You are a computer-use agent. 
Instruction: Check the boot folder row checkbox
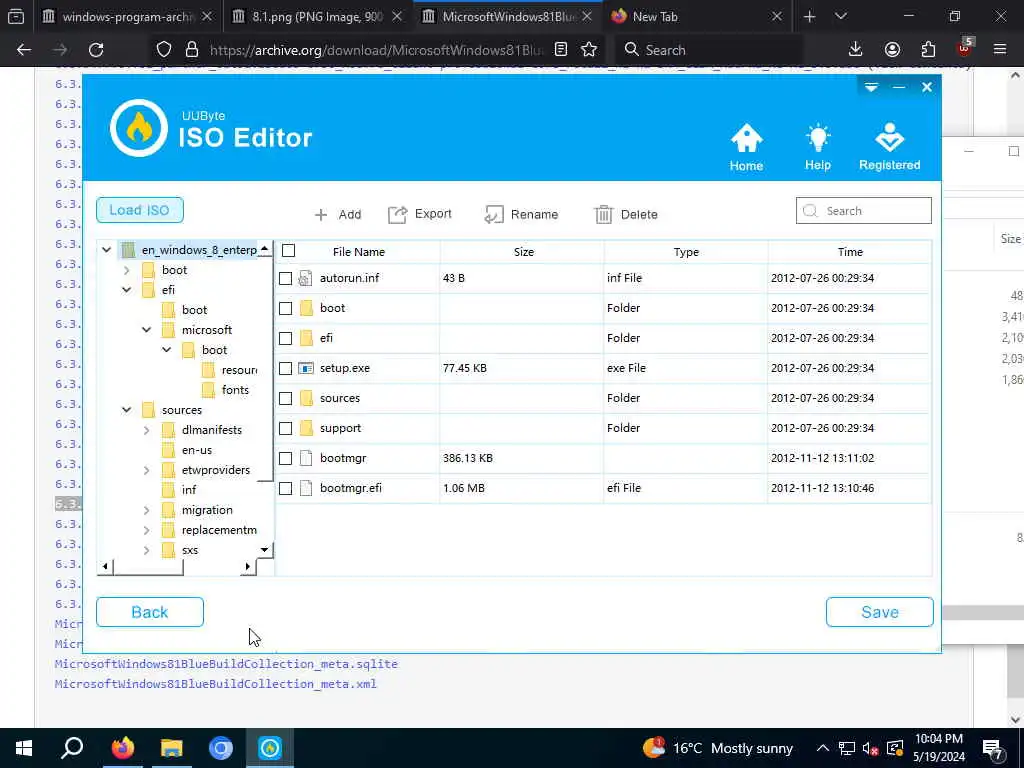285,308
